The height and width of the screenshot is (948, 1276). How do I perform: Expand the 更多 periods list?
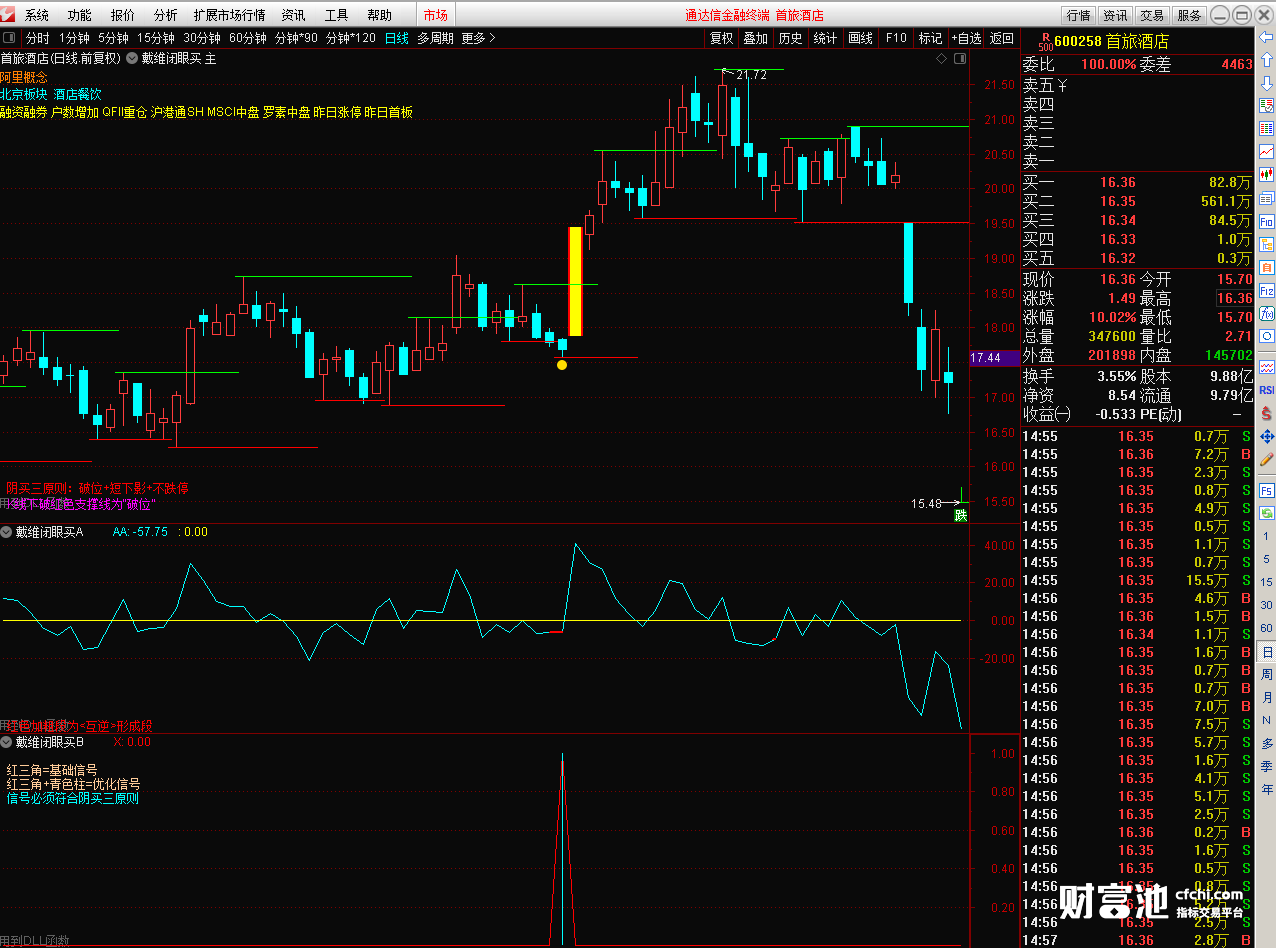pos(478,38)
